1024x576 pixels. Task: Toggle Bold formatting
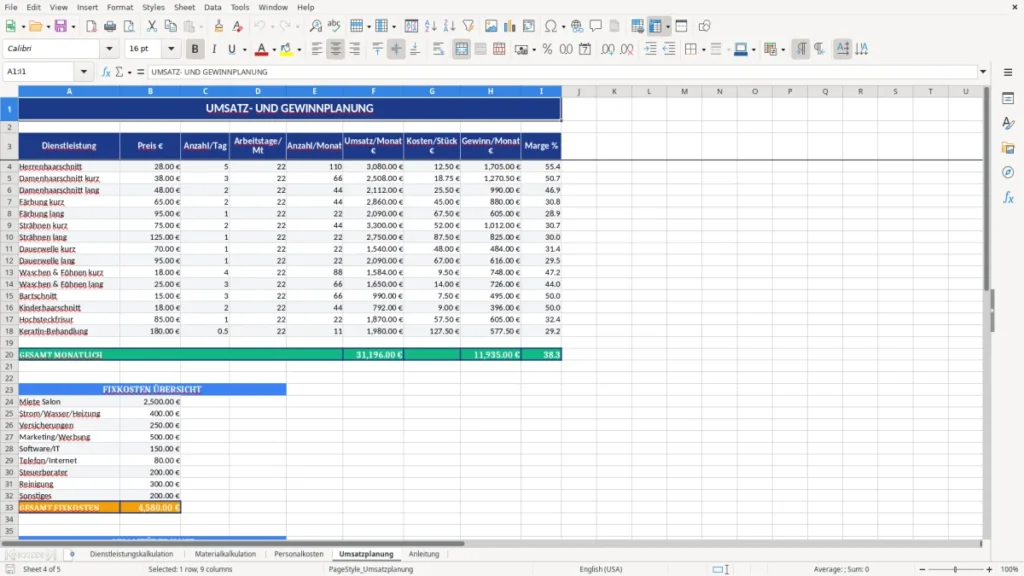pyautogui.click(x=195, y=49)
